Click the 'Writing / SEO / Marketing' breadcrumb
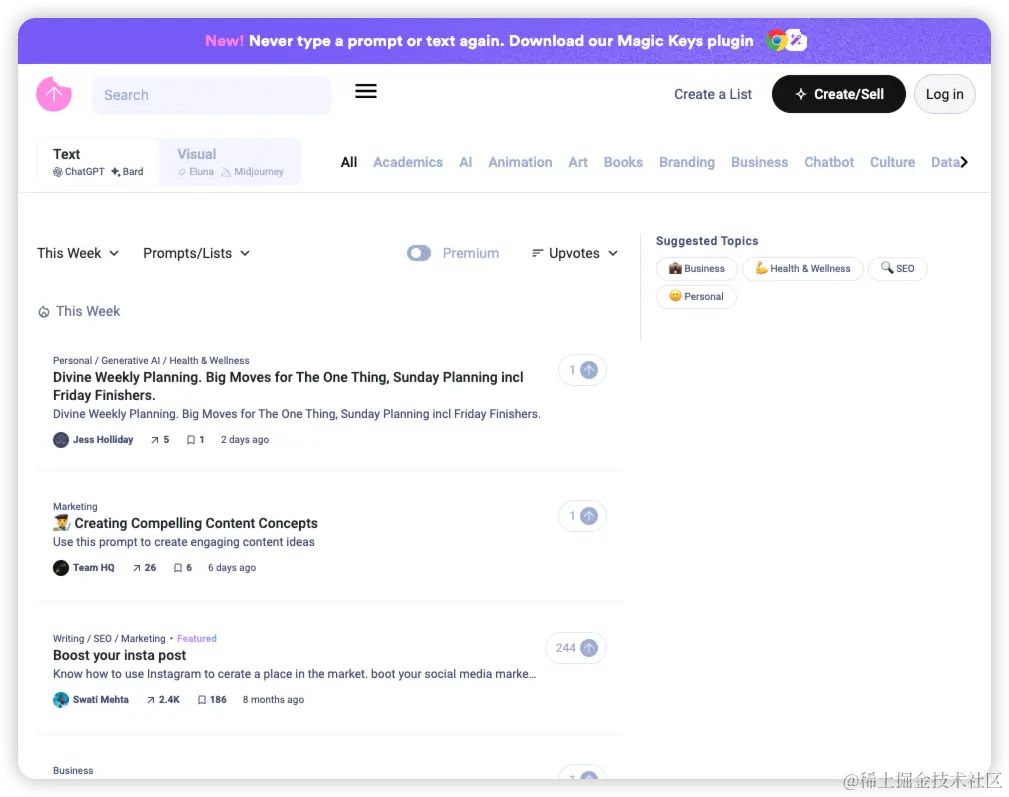 point(109,639)
